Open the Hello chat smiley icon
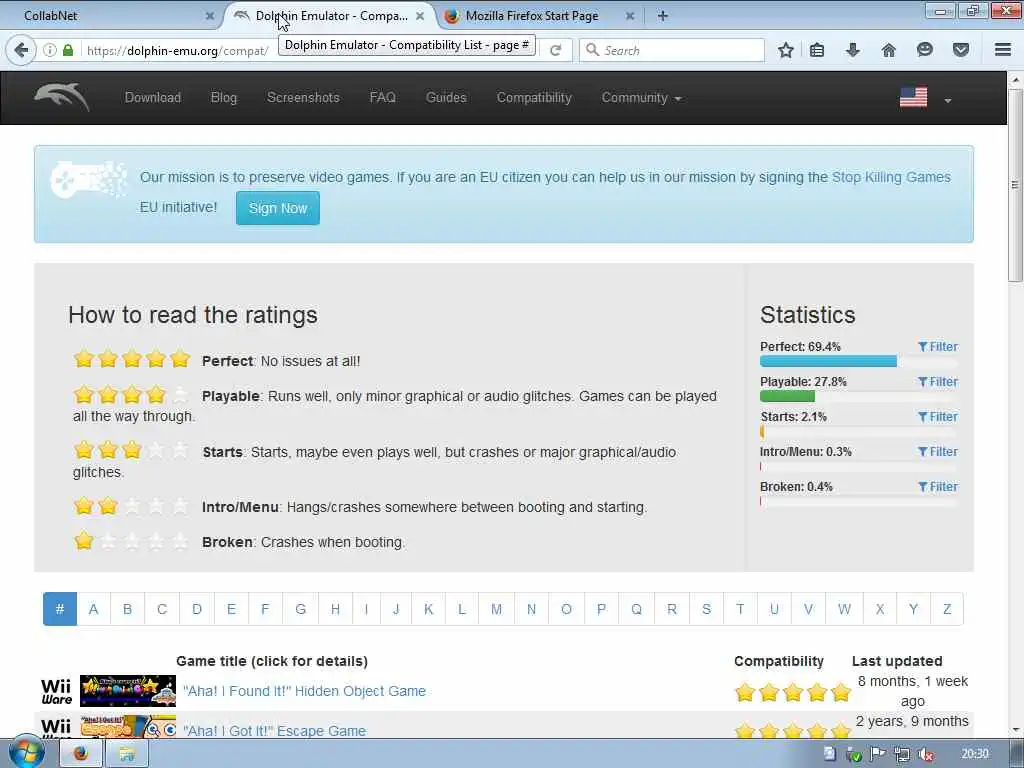 pyautogui.click(x=924, y=50)
